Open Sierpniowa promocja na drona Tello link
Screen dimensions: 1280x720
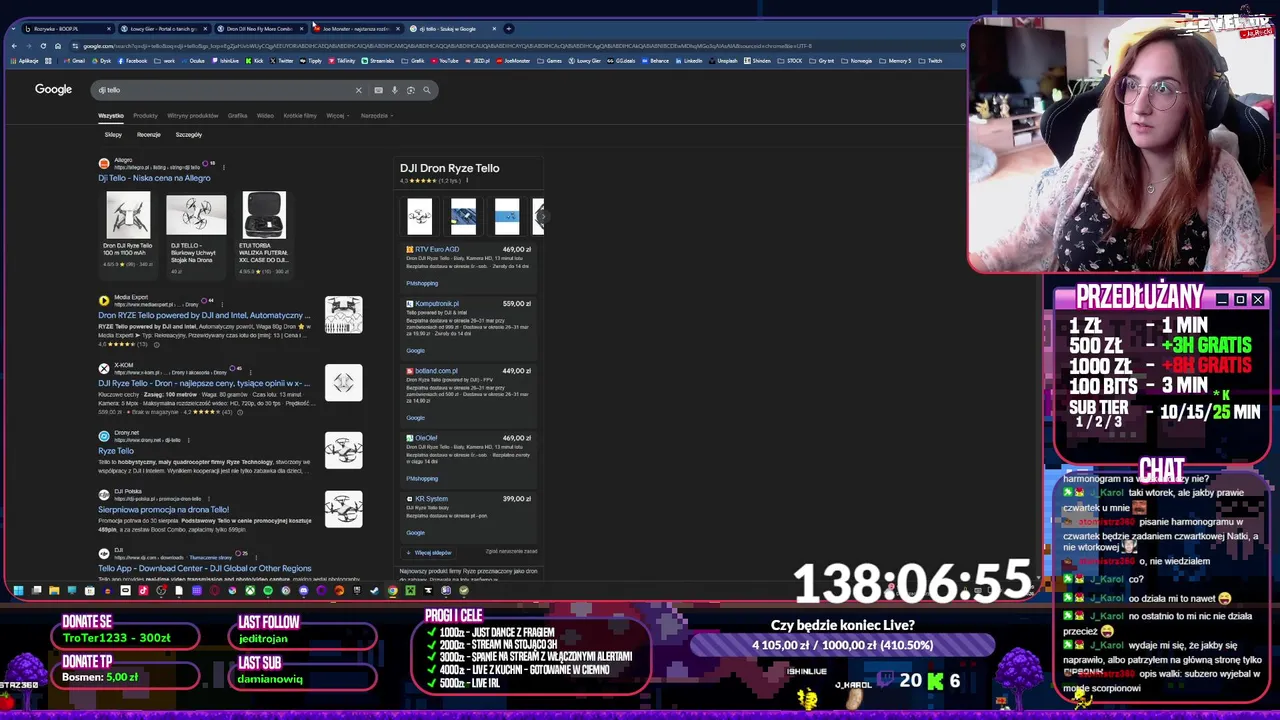point(163,510)
